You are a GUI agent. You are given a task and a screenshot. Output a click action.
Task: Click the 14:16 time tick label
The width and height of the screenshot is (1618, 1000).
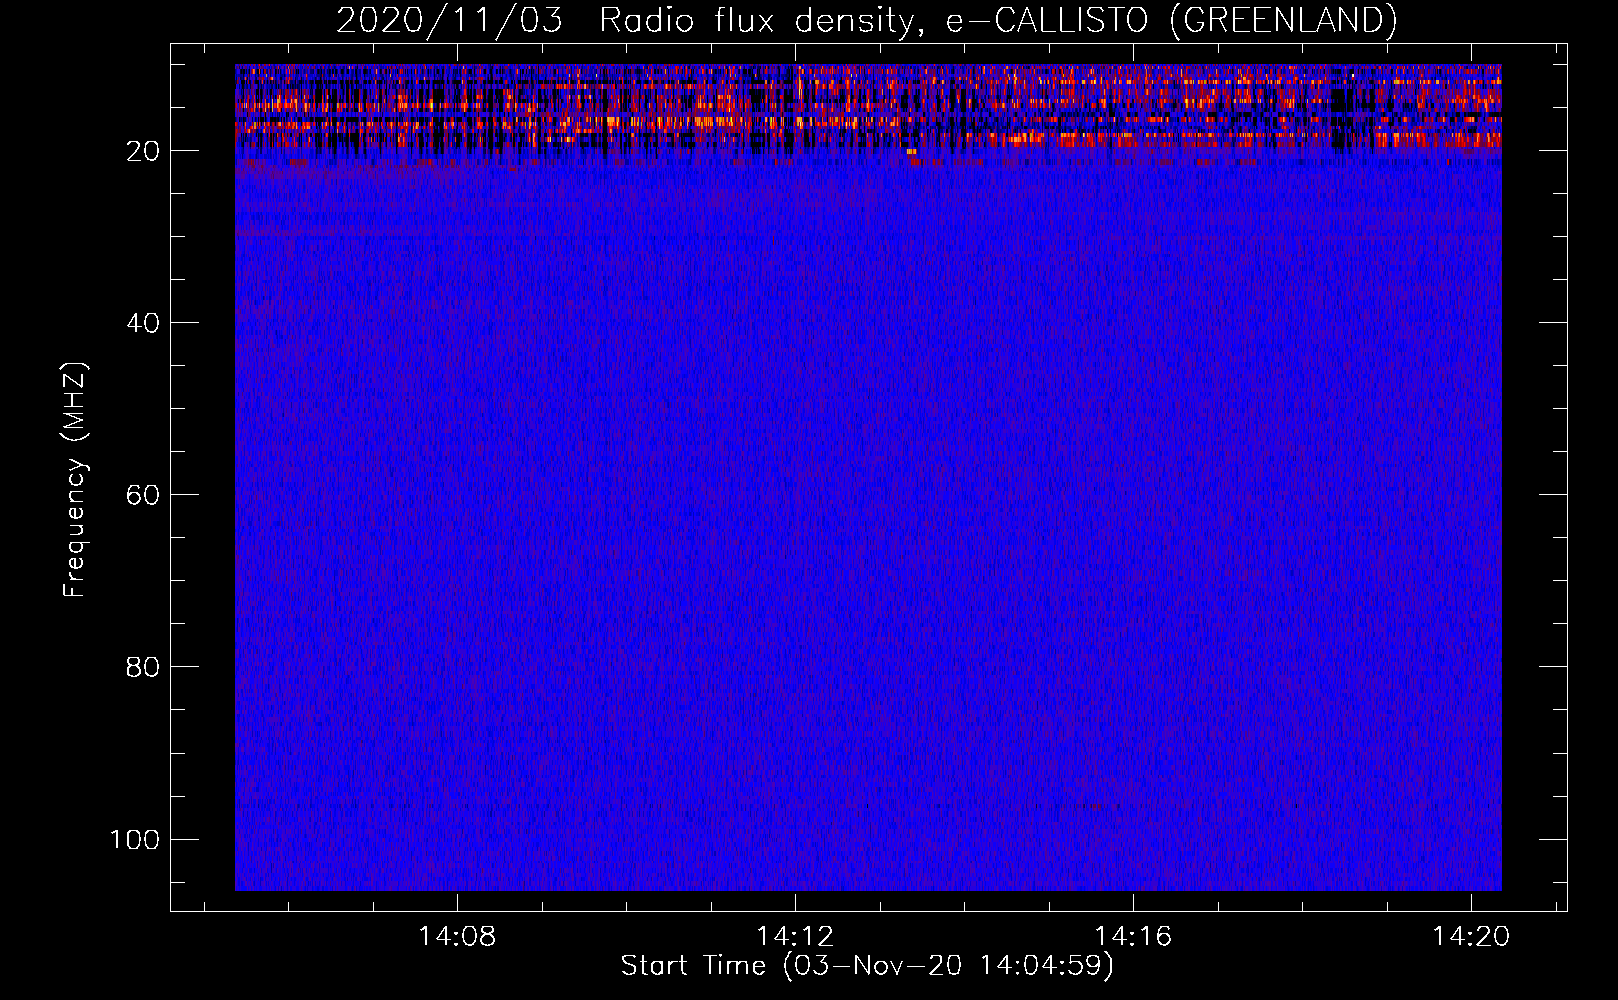[1133, 937]
